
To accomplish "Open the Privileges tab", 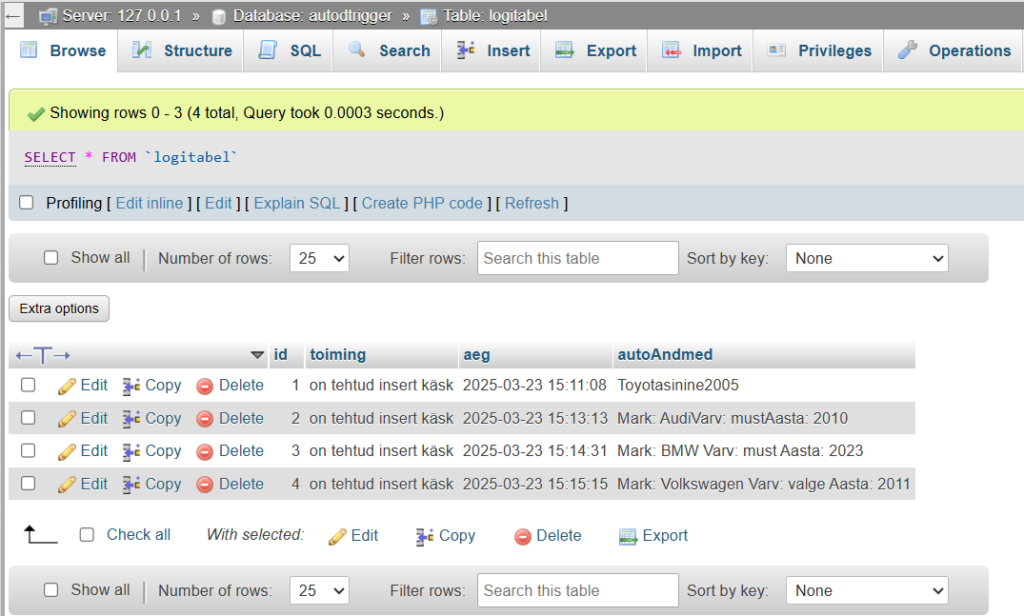I will coord(819,50).
